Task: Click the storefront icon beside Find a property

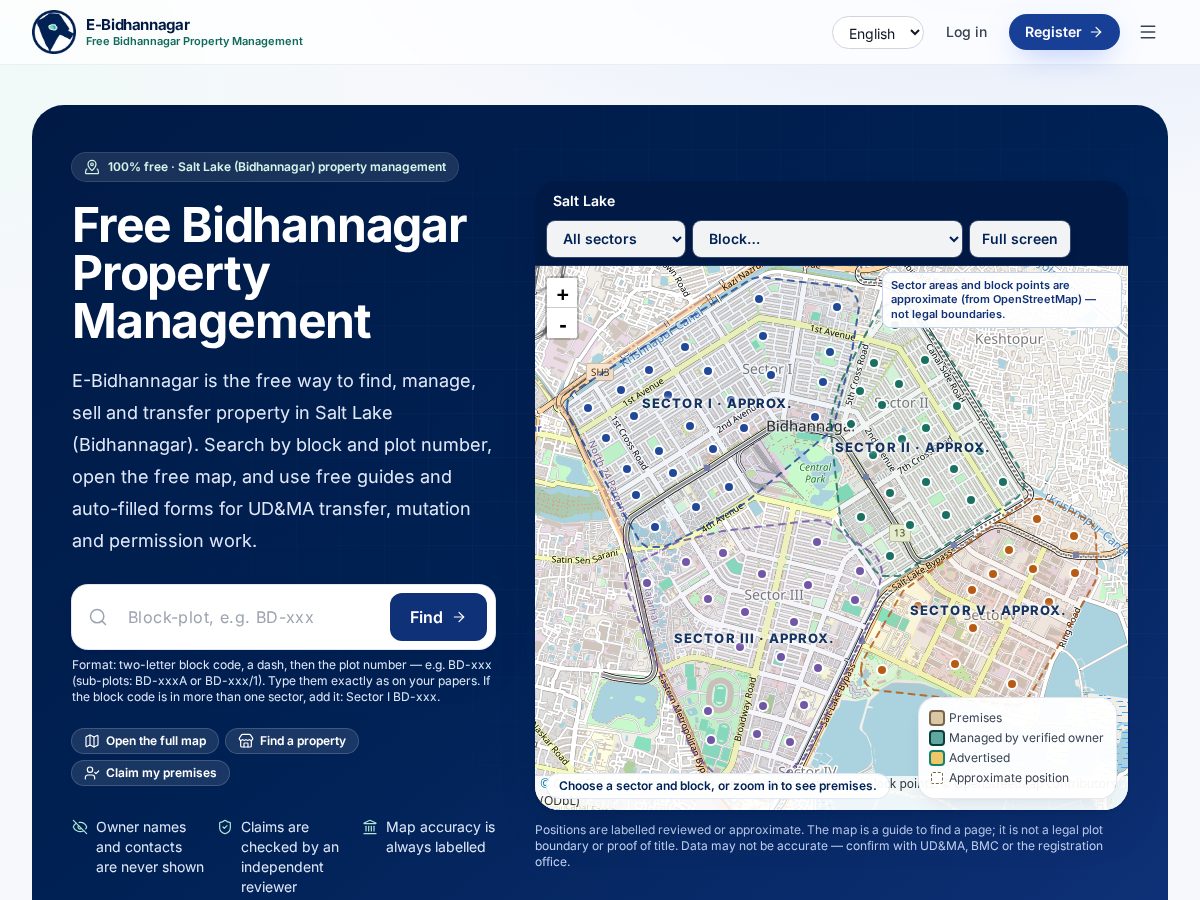Action: point(246,741)
